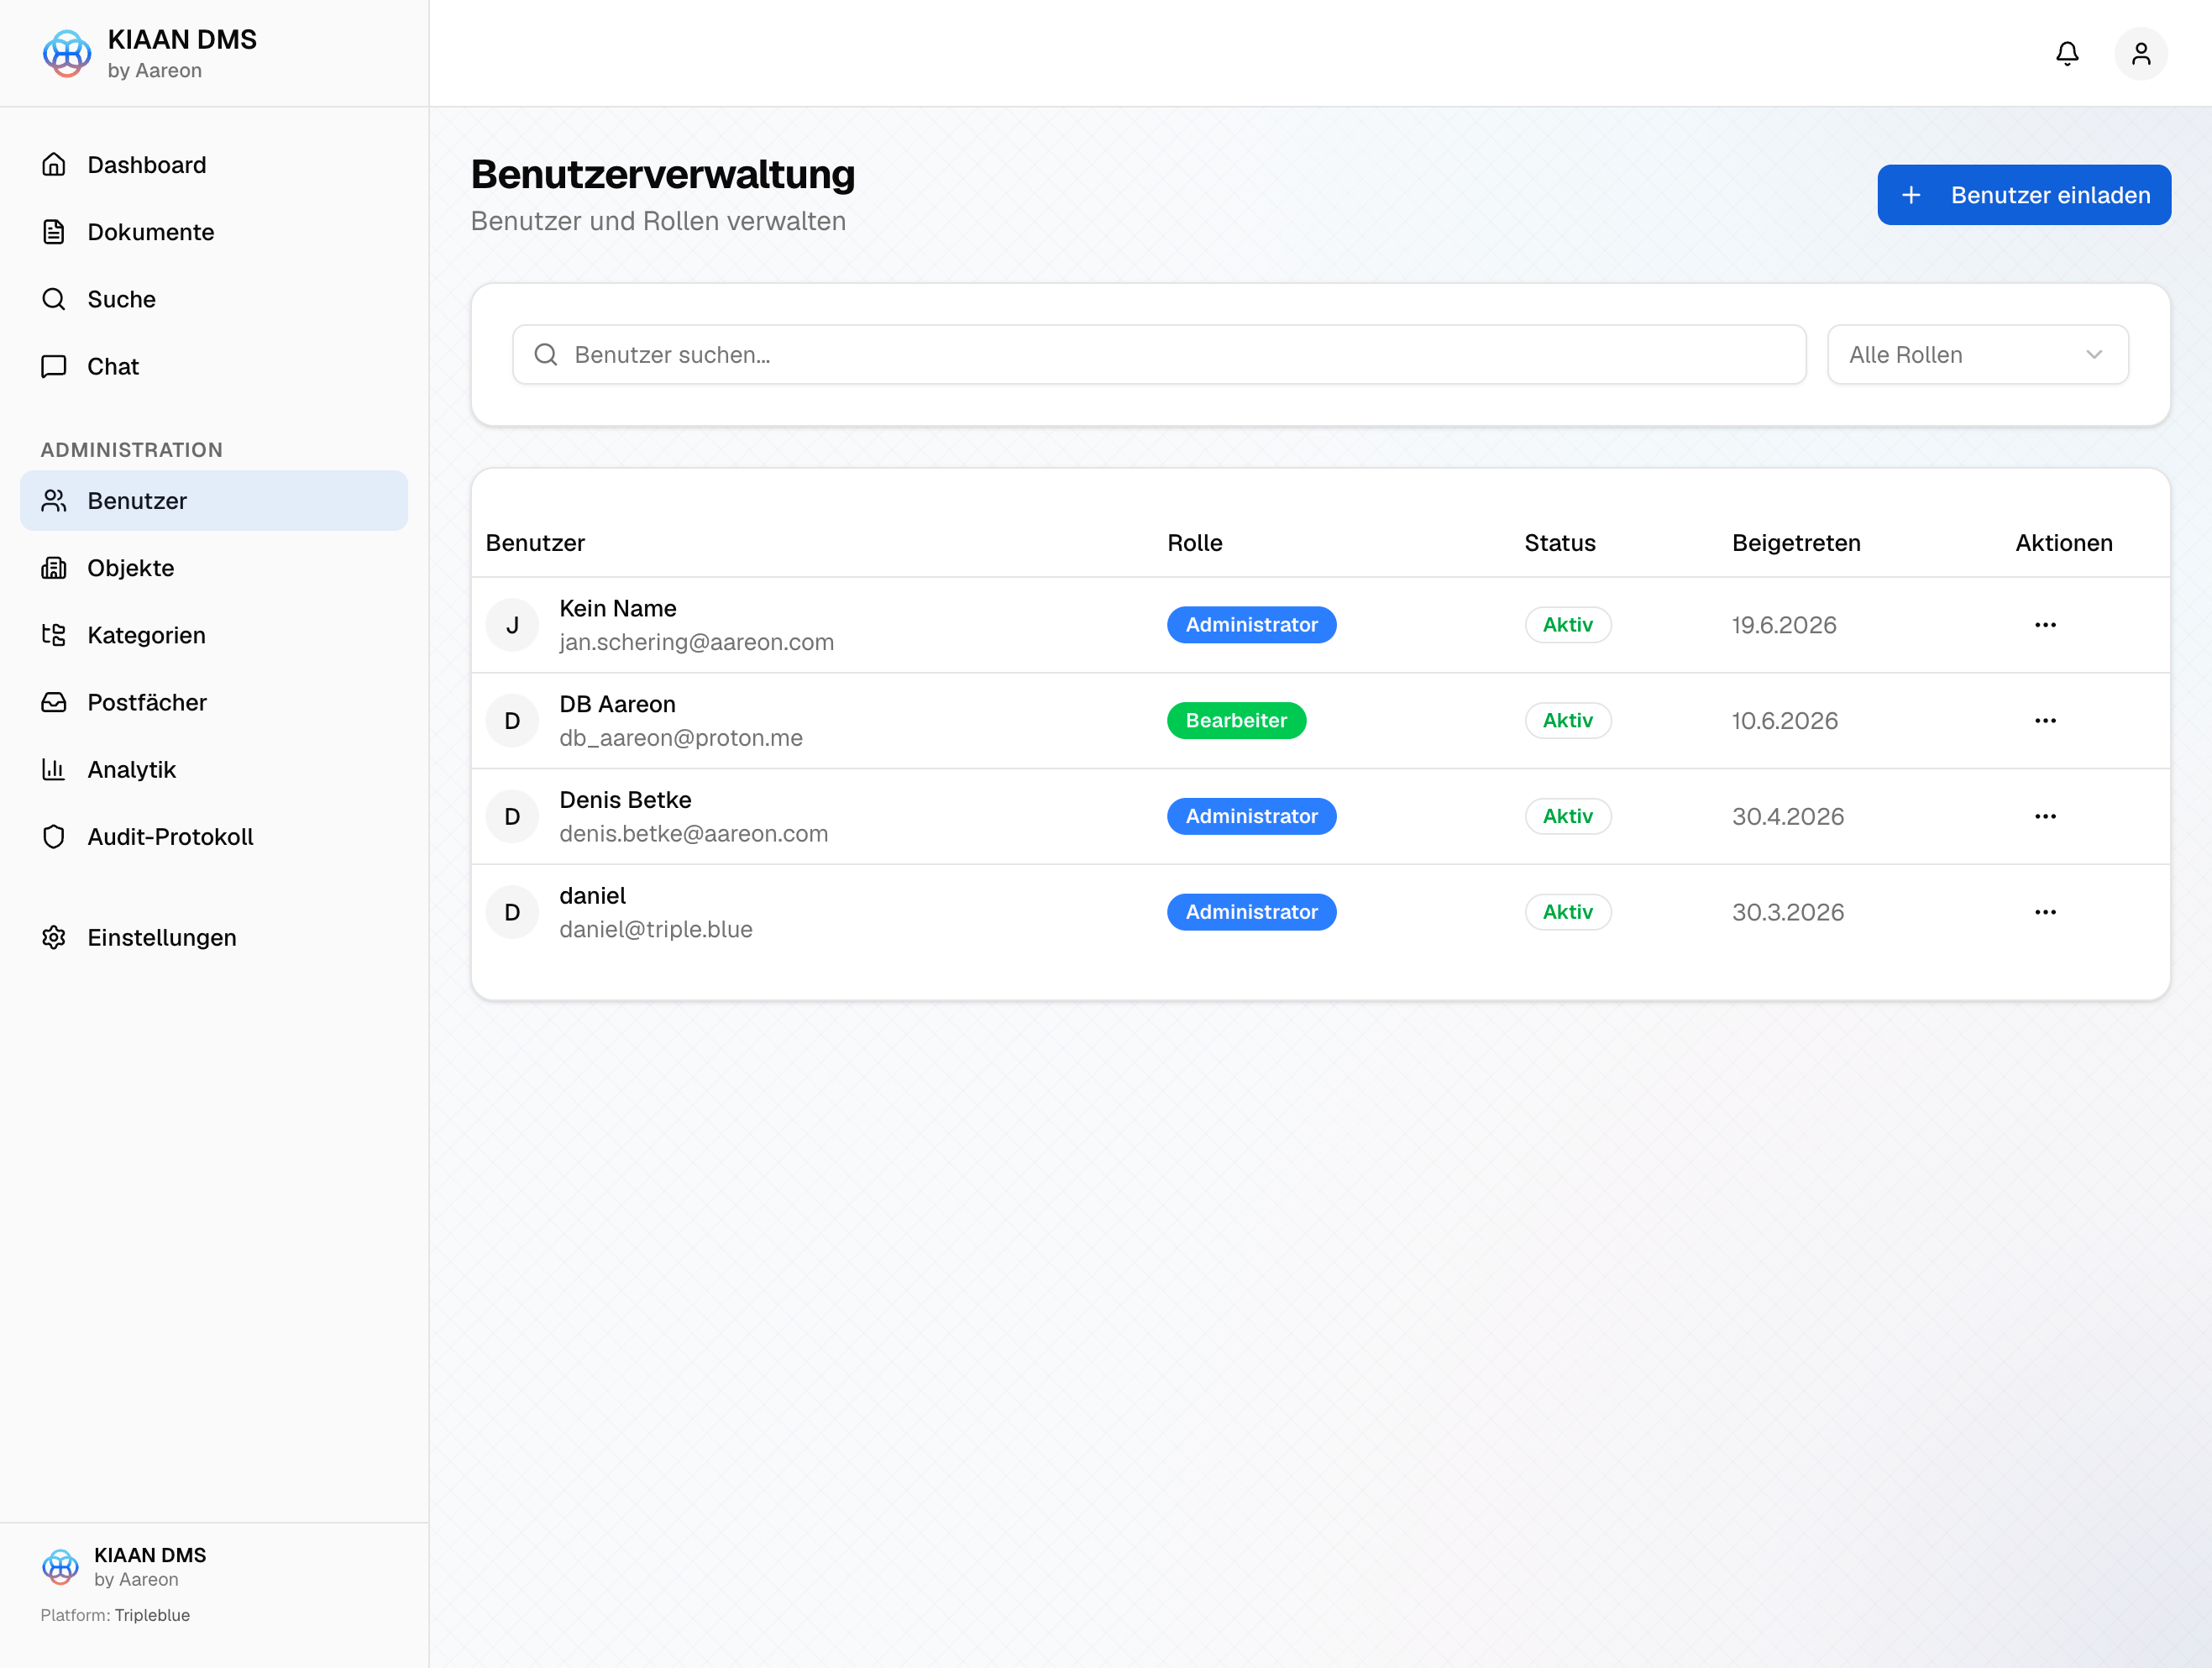Click email db_aareon@proton.me
This screenshot has height=1668, width=2212.
pos(680,738)
